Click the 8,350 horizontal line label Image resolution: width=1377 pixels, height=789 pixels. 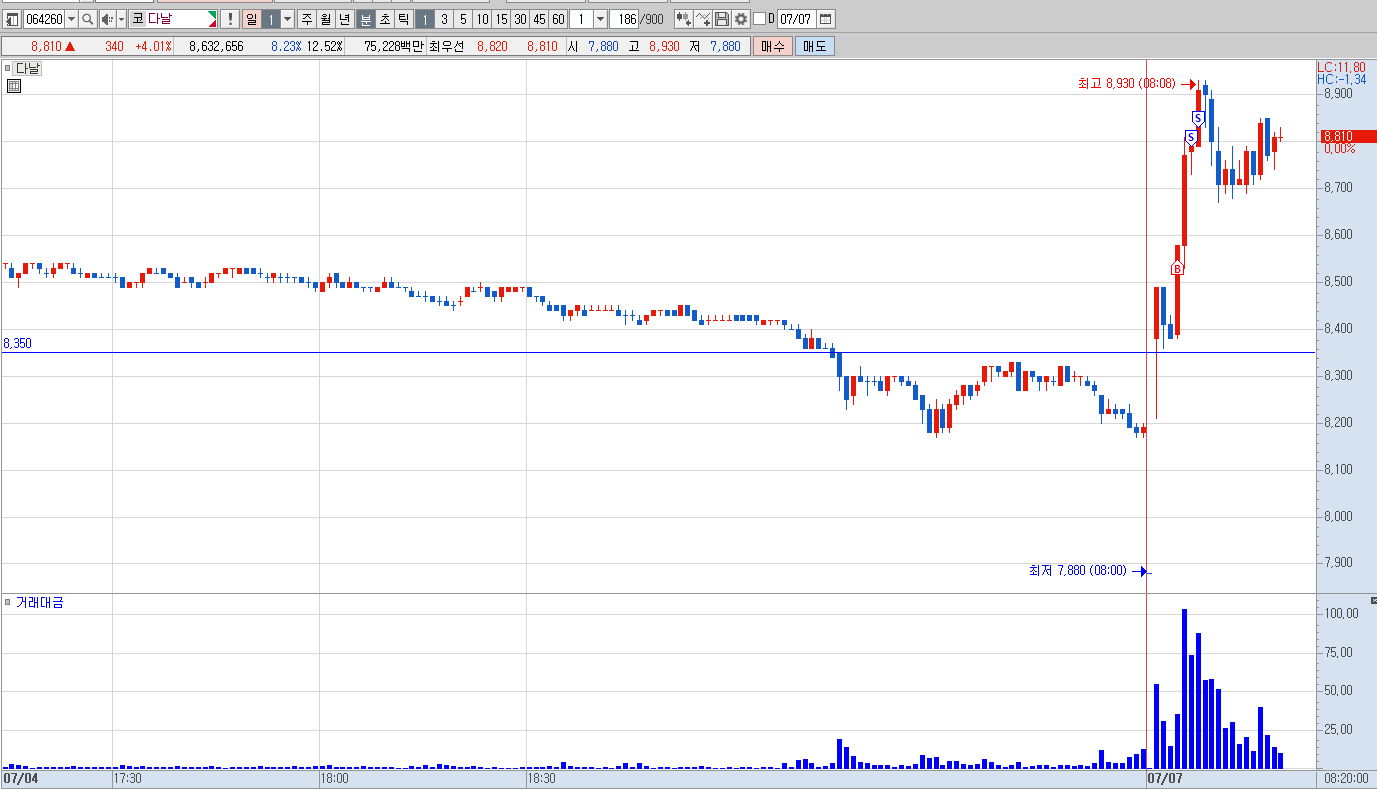(x=18, y=343)
